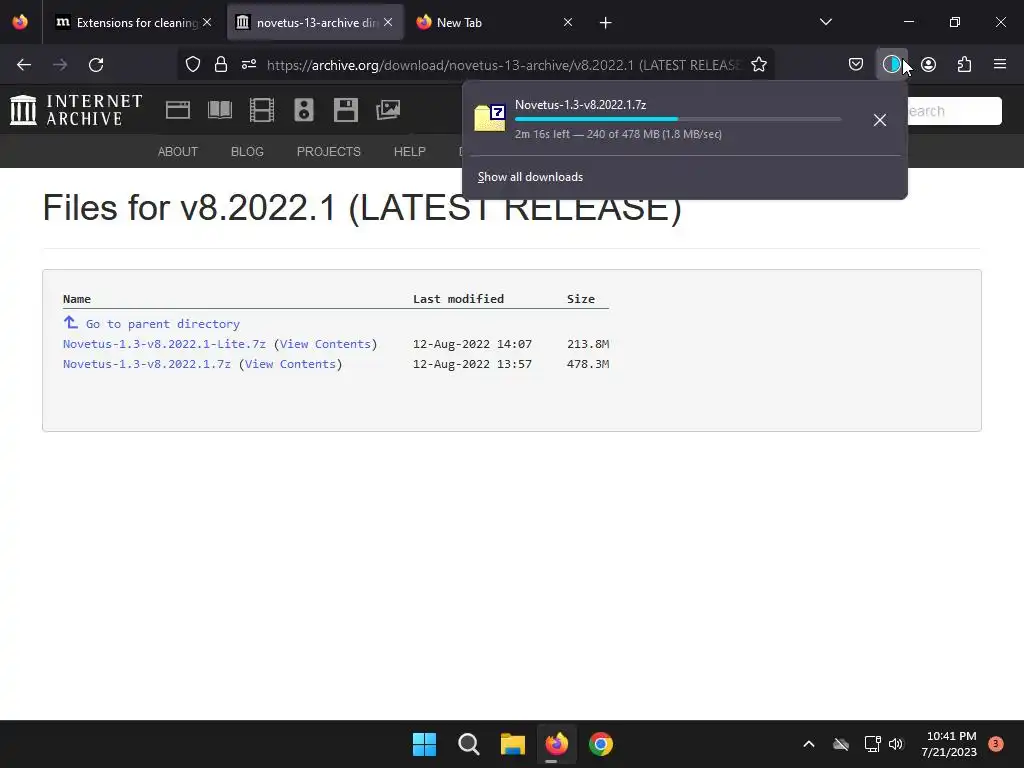Open the Audio speaker icon in Archive header
The width and height of the screenshot is (1024, 768).
click(x=304, y=110)
